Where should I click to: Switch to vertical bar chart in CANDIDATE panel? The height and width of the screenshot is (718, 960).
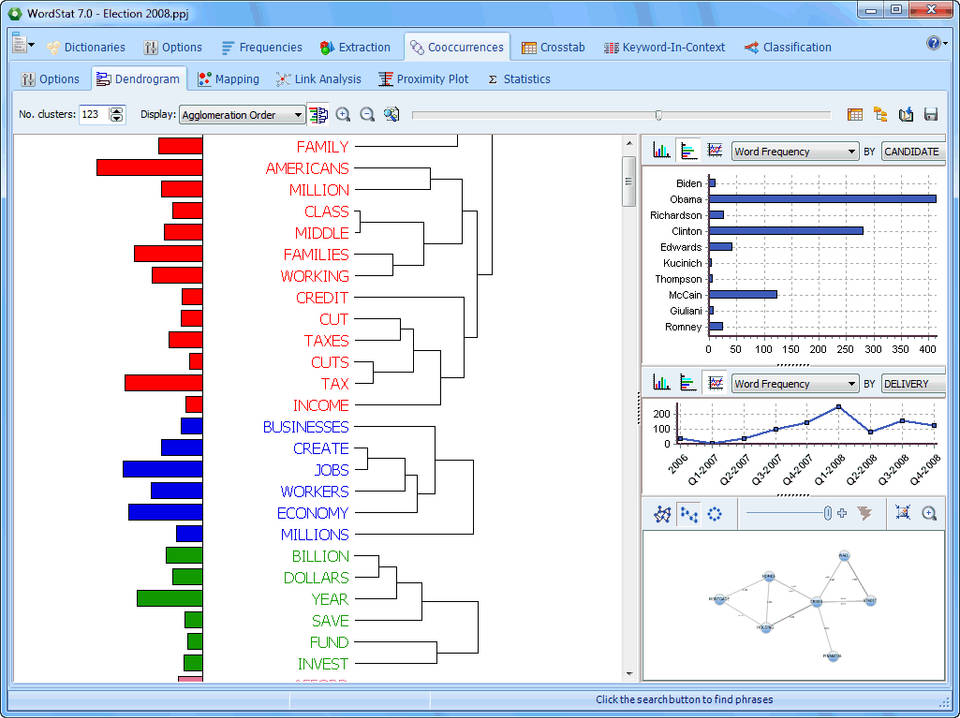tap(662, 151)
